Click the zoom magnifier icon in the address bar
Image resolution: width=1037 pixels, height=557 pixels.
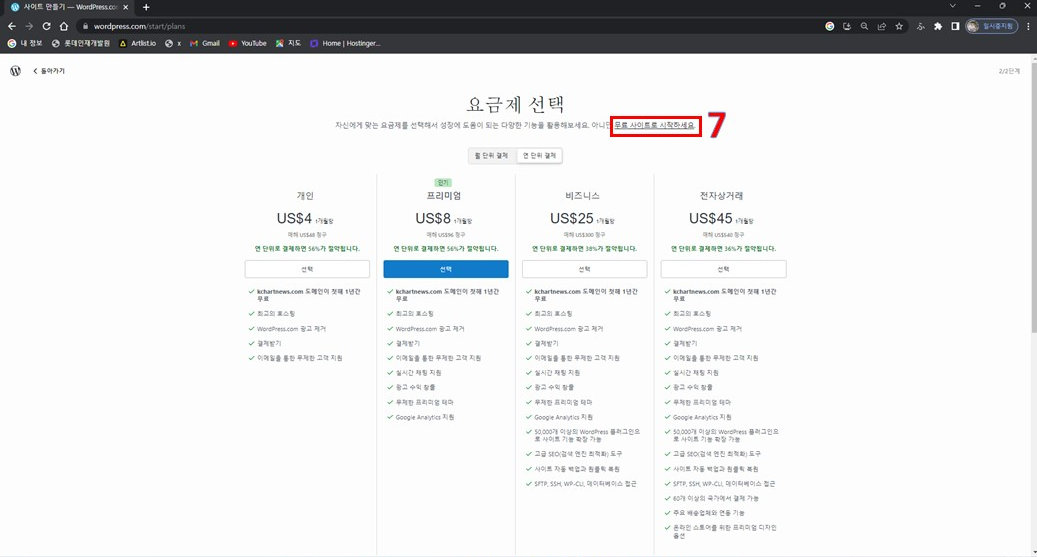coord(864,26)
